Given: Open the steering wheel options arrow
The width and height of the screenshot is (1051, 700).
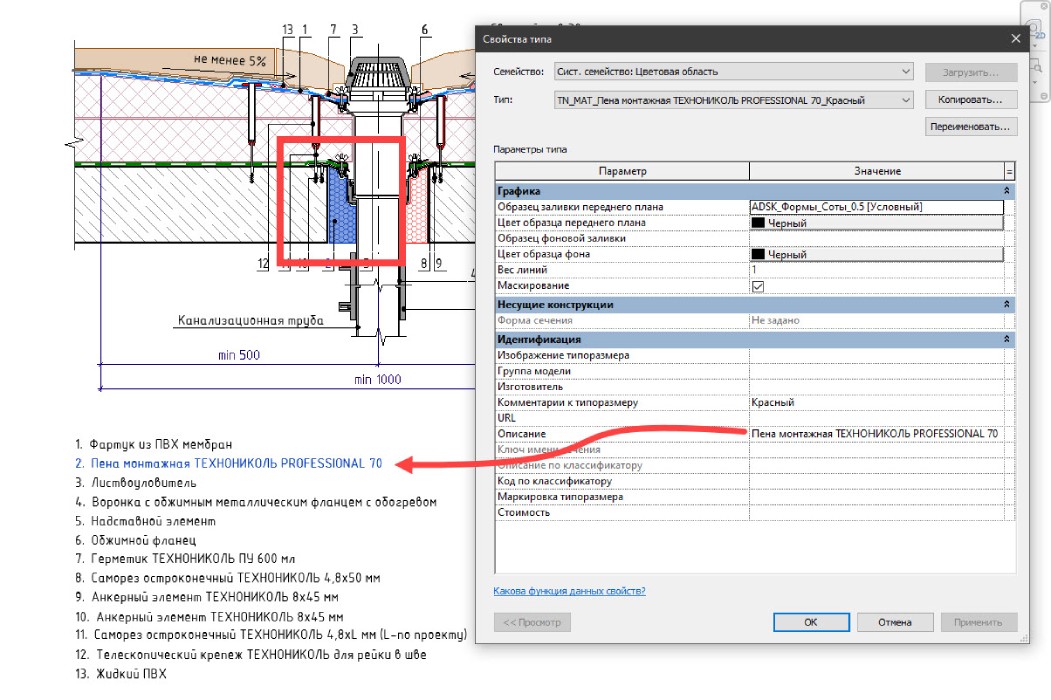Looking at the screenshot, I should pyautogui.click(x=1035, y=45).
